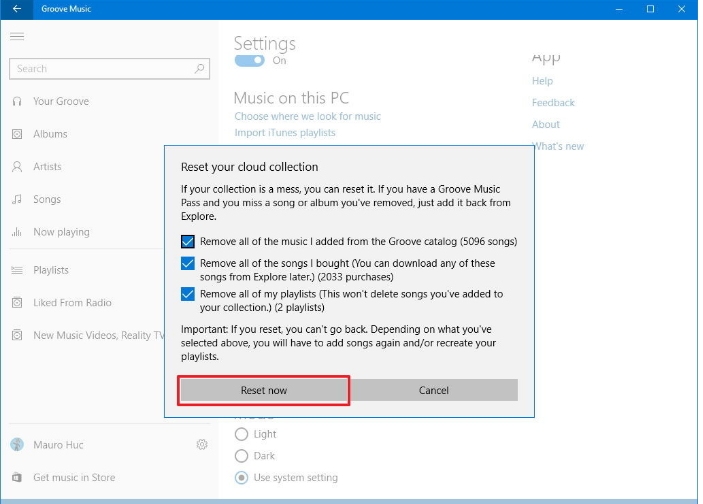Open settings gear next to Mauro Huc
703x504 pixels.
pyautogui.click(x=202, y=444)
